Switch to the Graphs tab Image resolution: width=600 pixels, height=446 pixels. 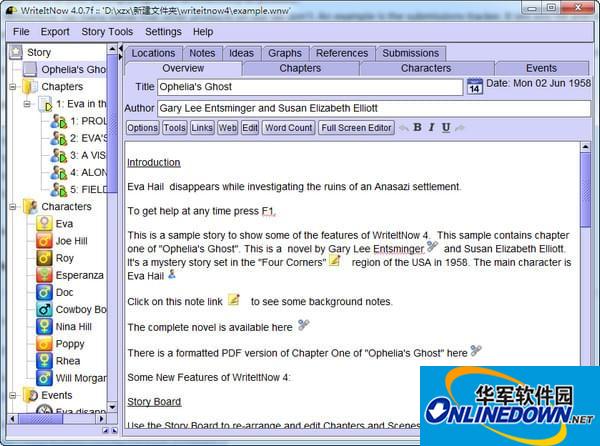pos(285,53)
